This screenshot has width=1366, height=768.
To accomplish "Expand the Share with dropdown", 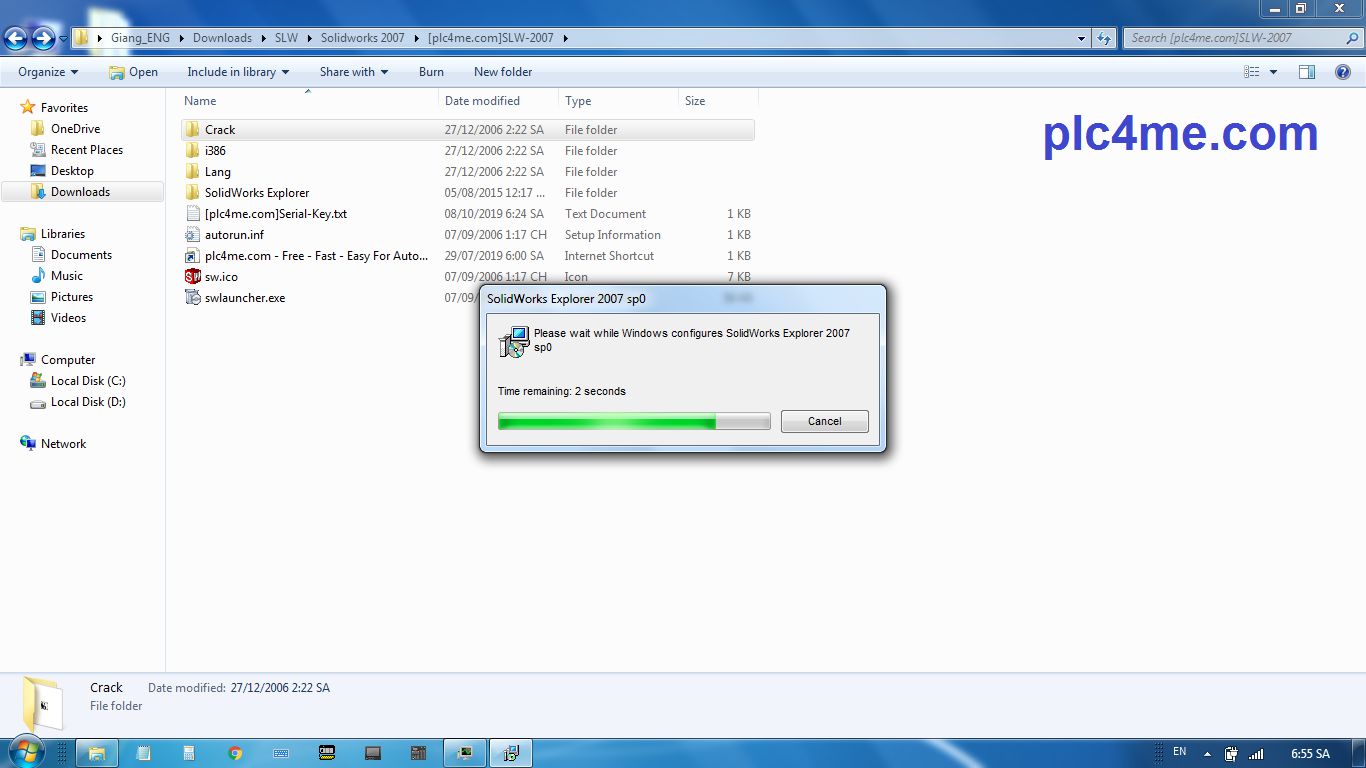I will (x=353, y=72).
